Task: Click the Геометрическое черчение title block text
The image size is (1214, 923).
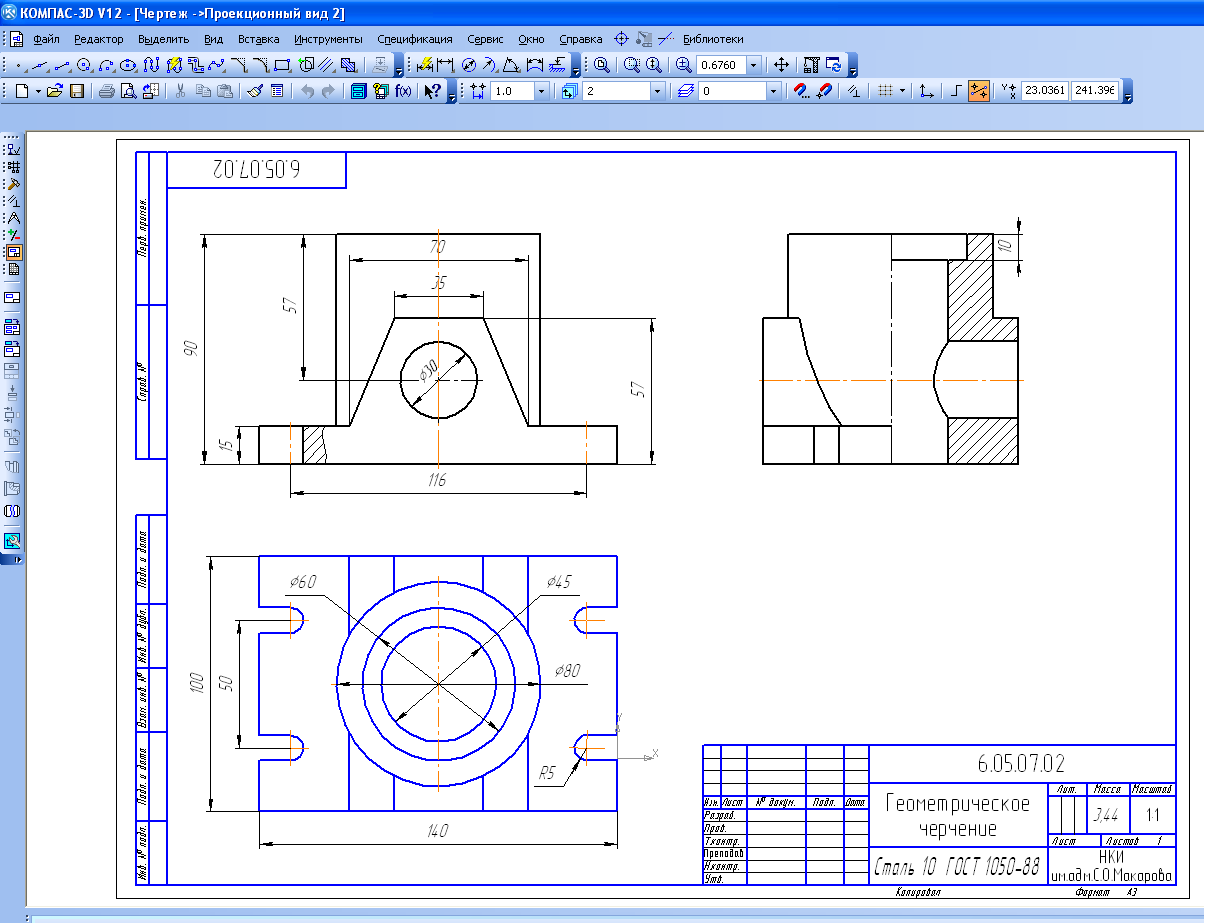Action: 957,815
